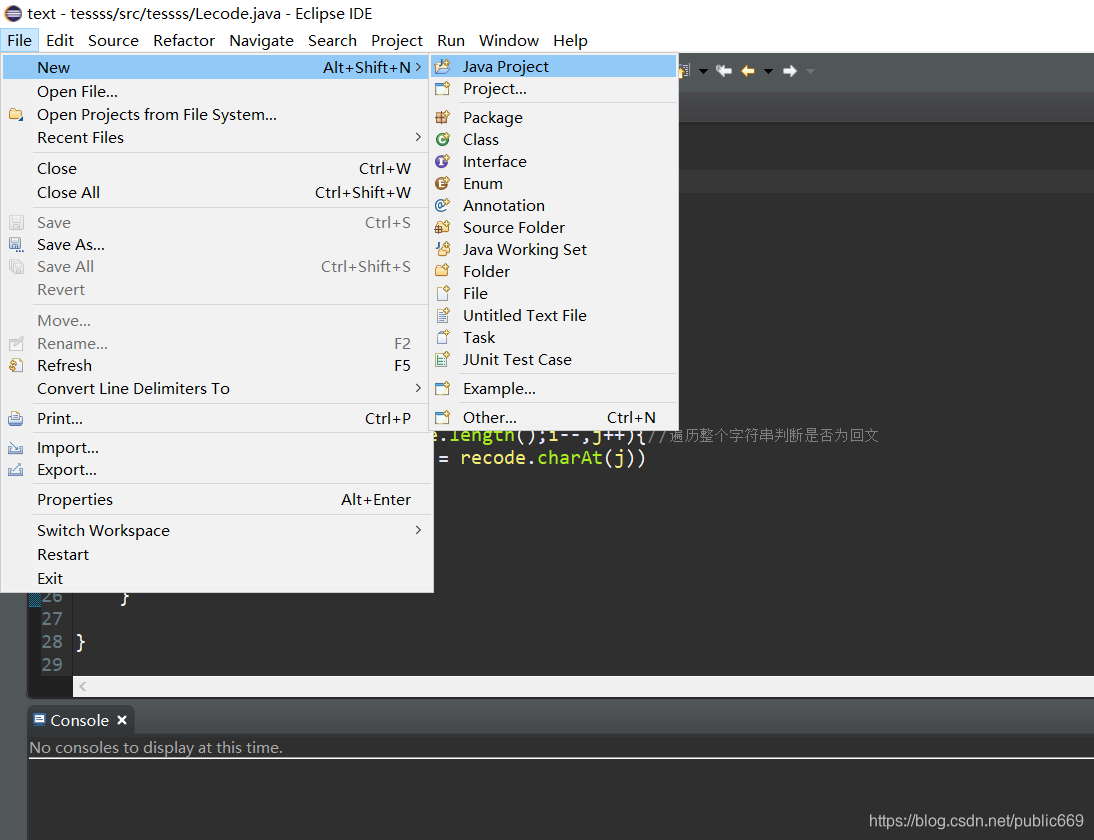Open the Run menu
The image size is (1094, 840).
451,40
